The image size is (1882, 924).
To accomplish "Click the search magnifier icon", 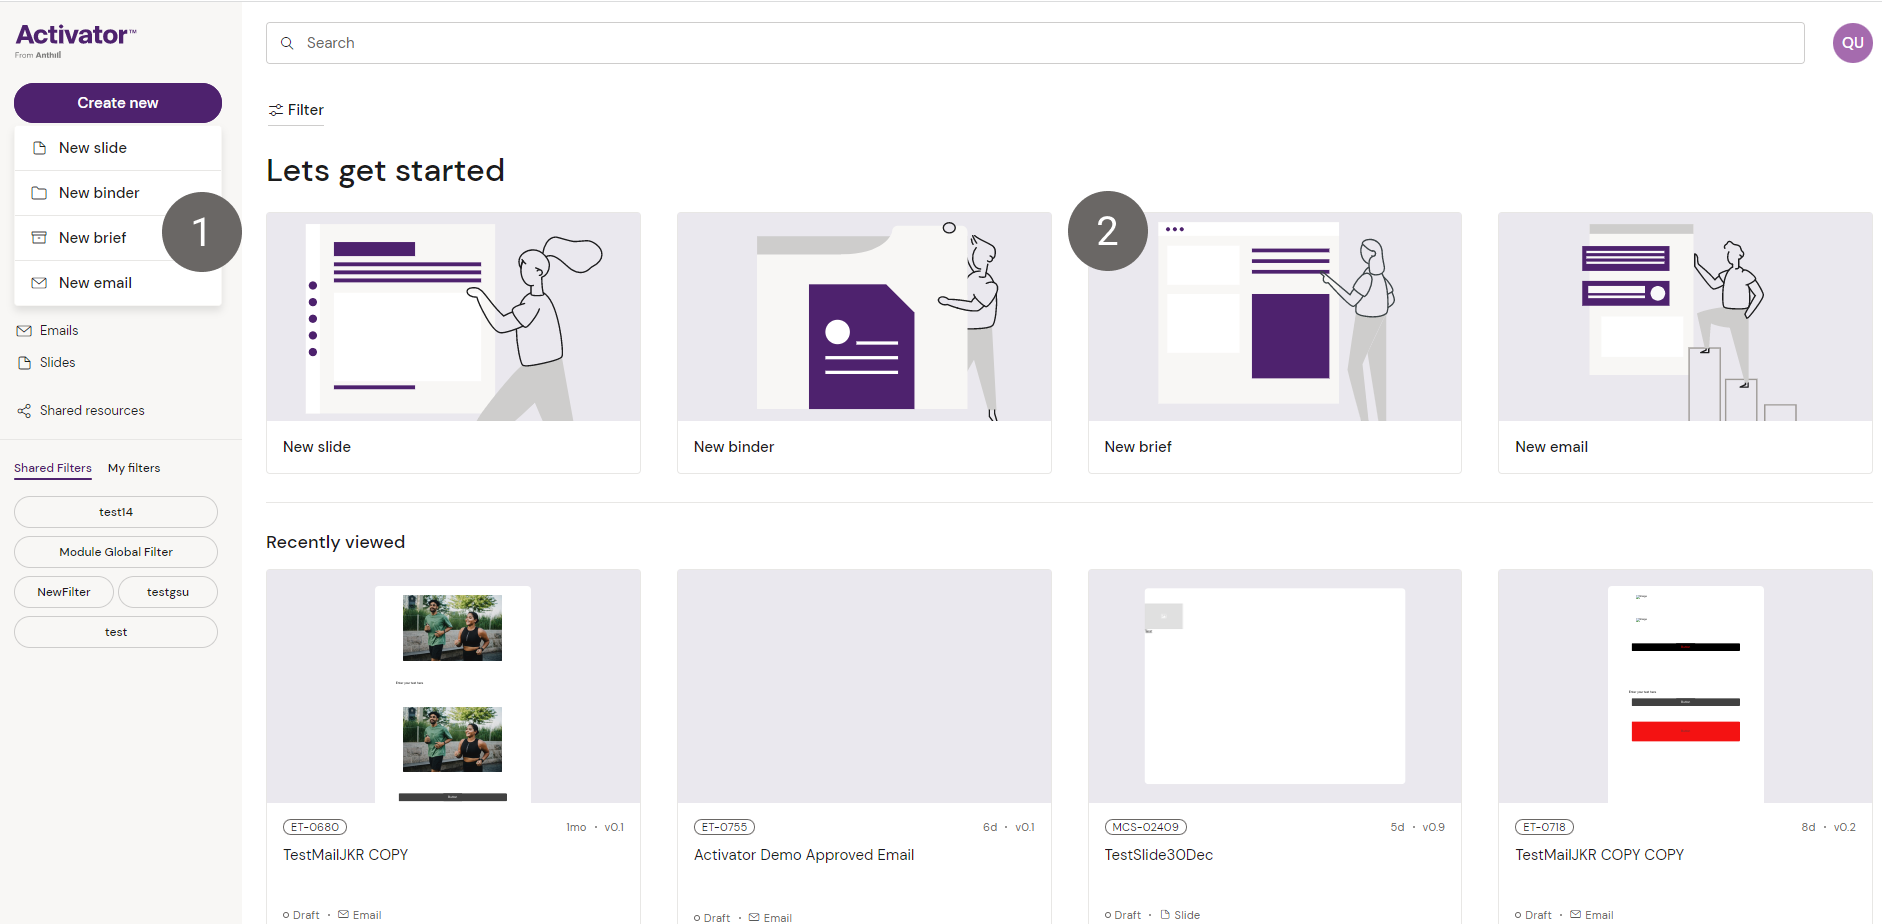I will point(287,43).
